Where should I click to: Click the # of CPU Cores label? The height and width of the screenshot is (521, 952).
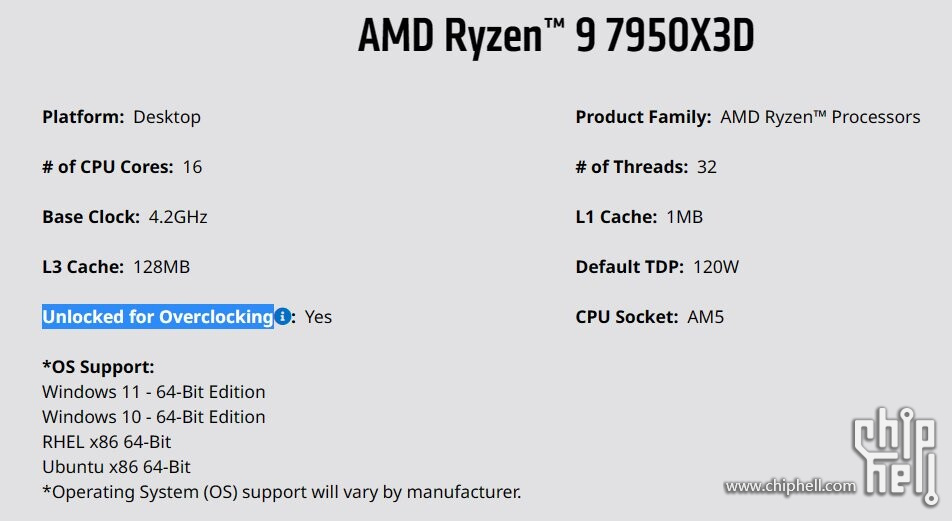(108, 167)
